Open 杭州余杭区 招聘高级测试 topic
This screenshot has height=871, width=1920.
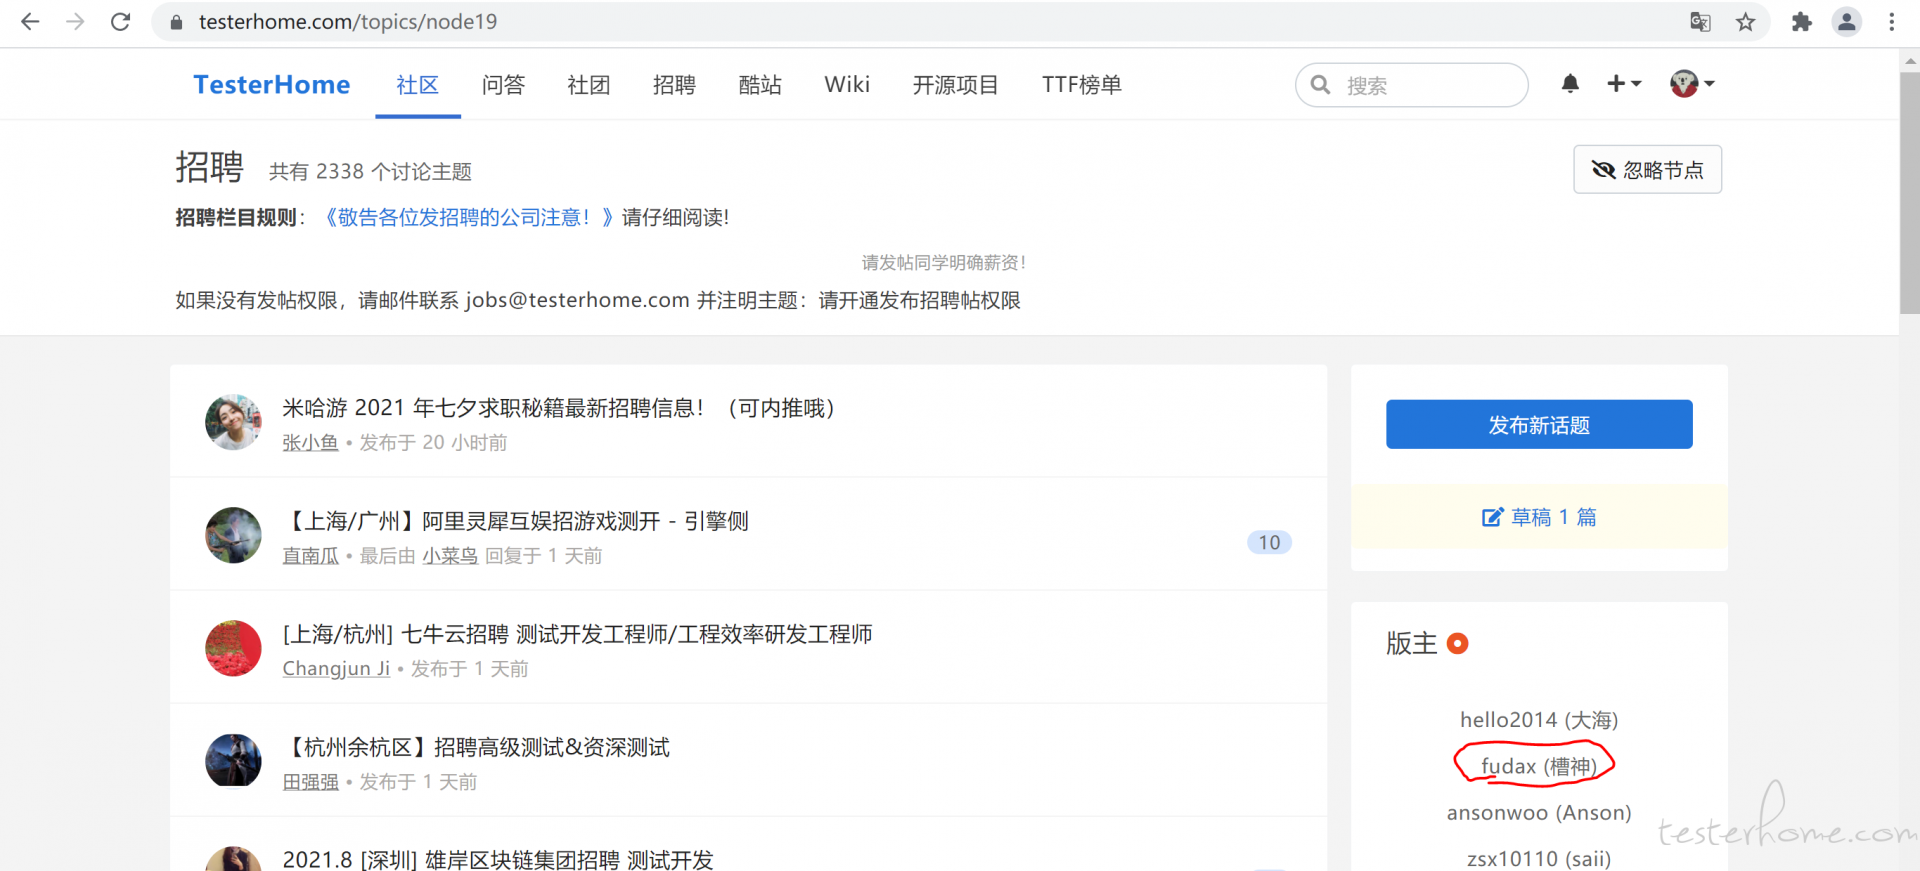click(476, 747)
